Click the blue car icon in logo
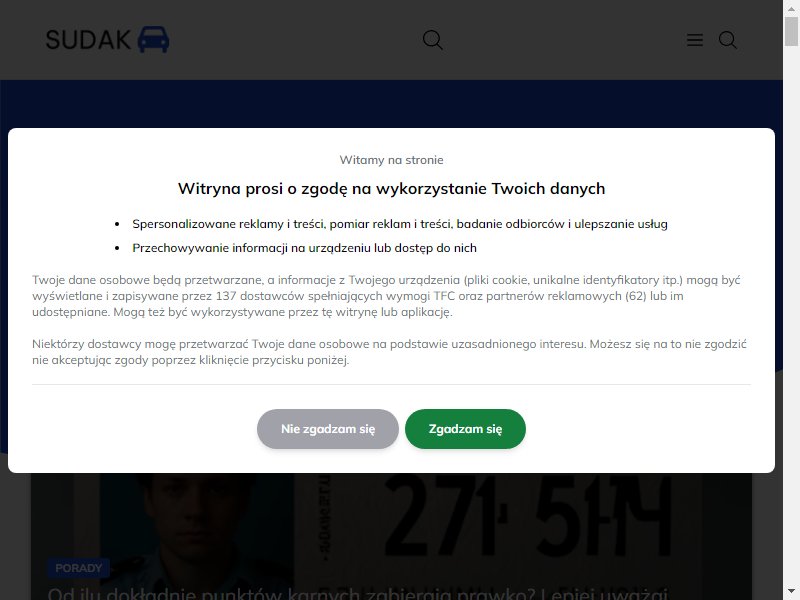 (x=154, y=39)
